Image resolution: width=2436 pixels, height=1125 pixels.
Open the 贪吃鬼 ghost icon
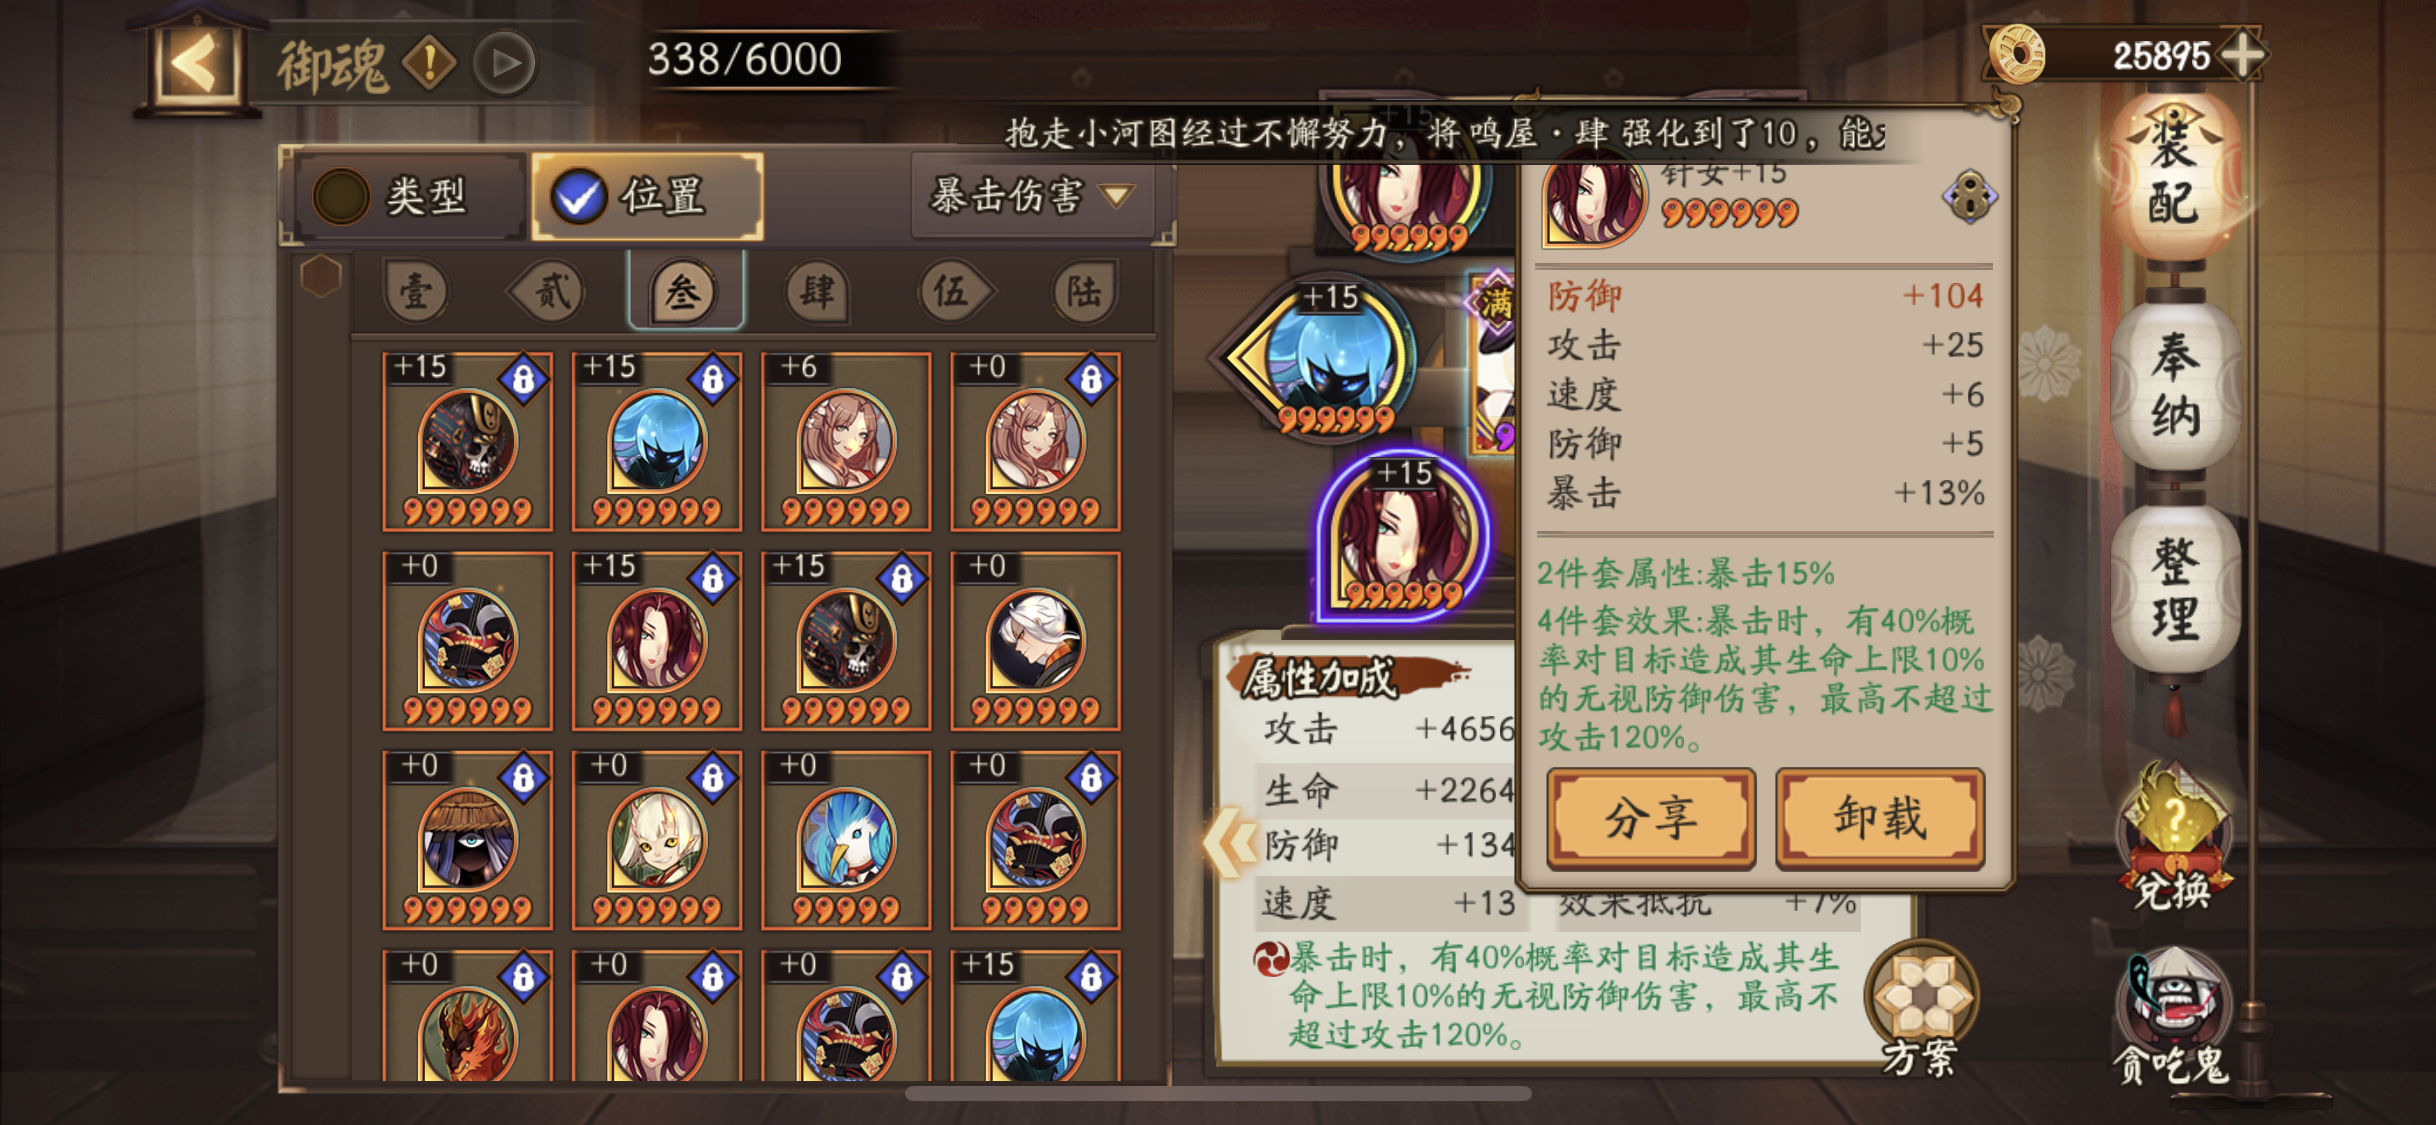tap(2174, 1018)
